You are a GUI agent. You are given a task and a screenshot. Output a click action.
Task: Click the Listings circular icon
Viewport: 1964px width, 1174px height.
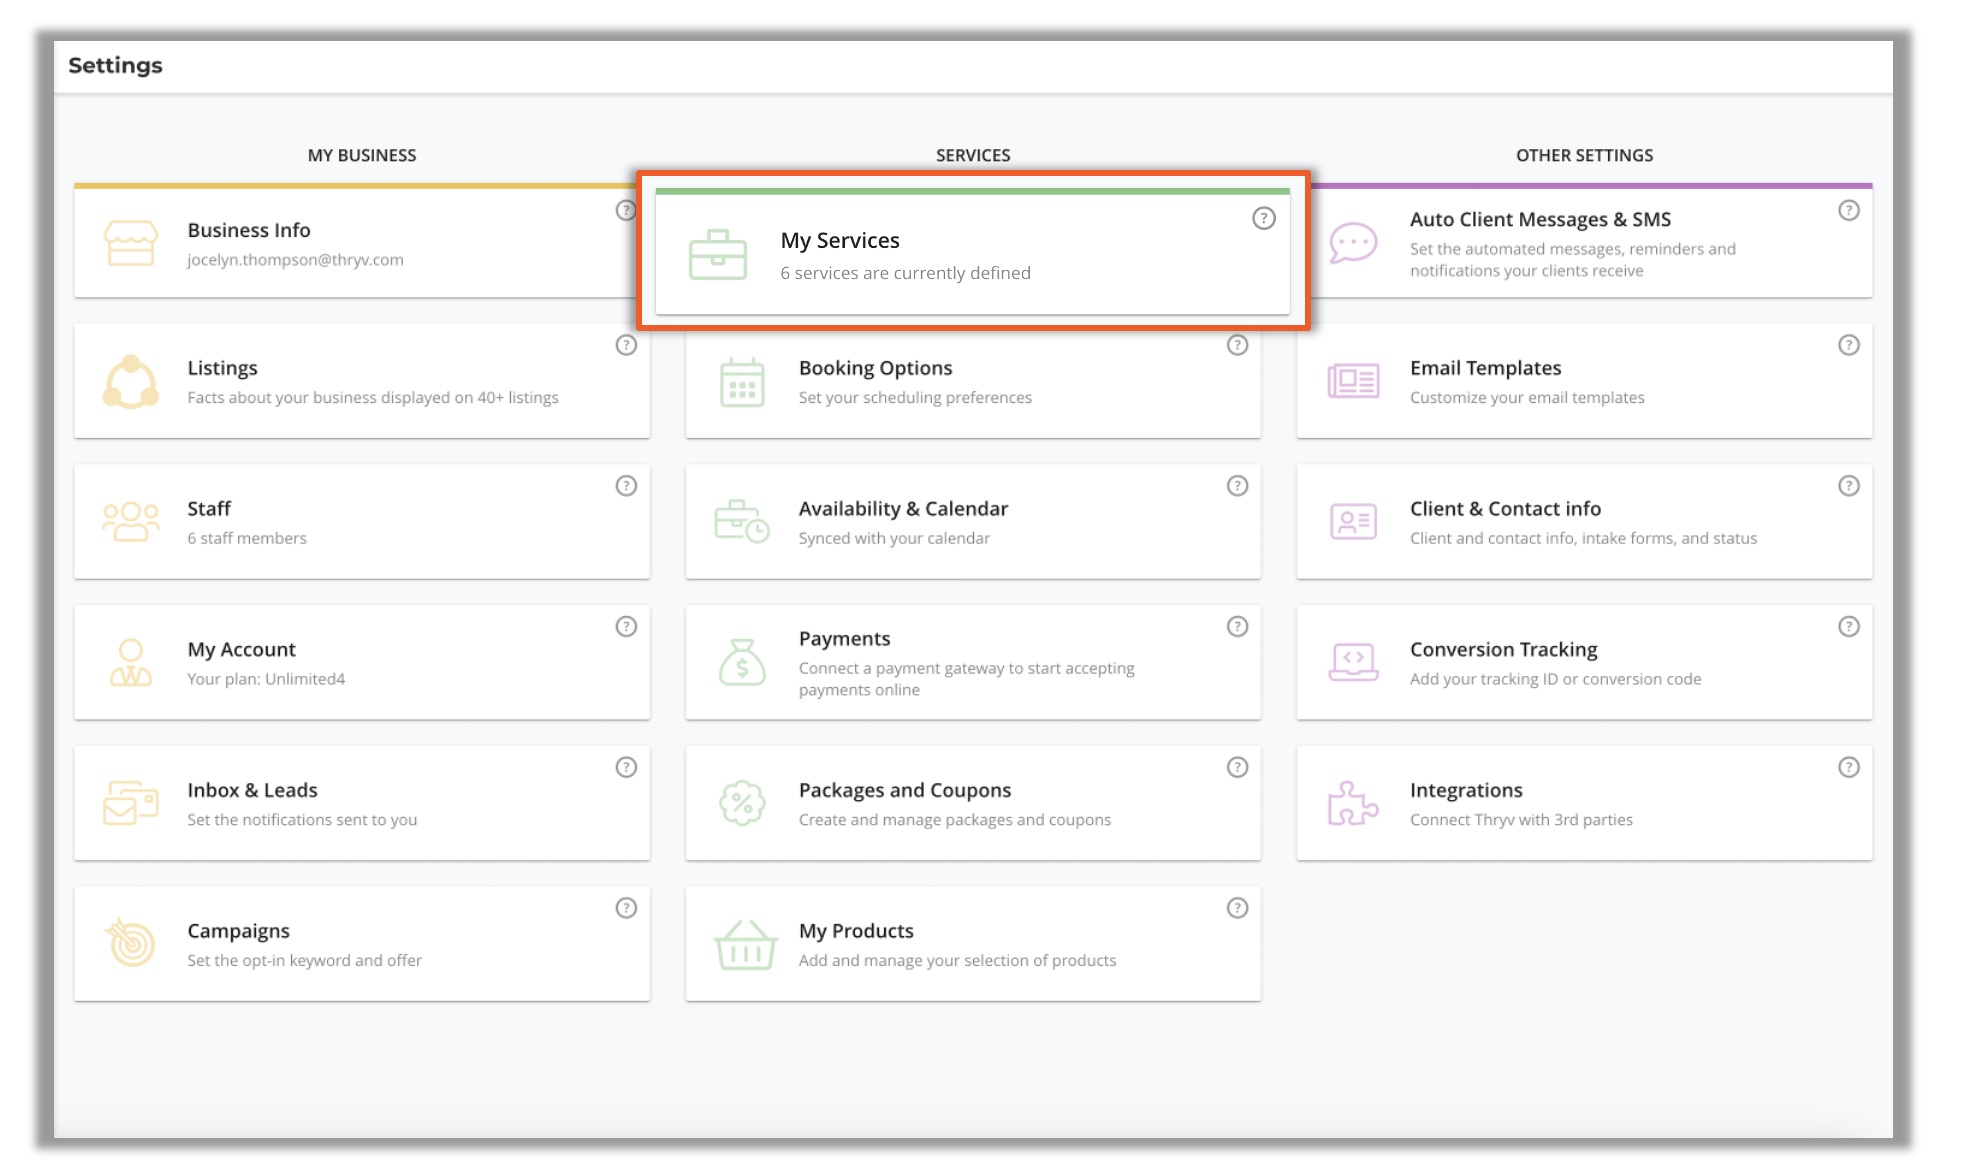[131, 382]
